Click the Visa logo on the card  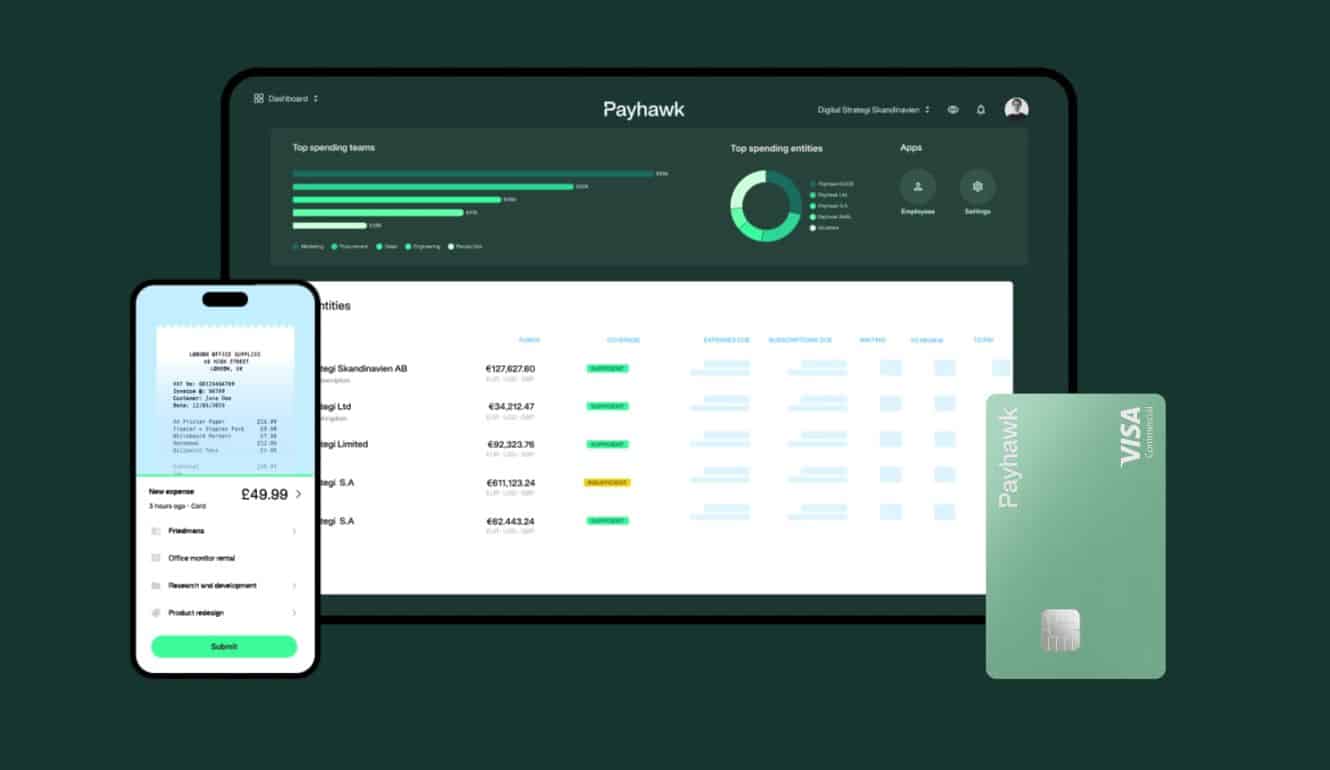click(x=1130, y=436)
